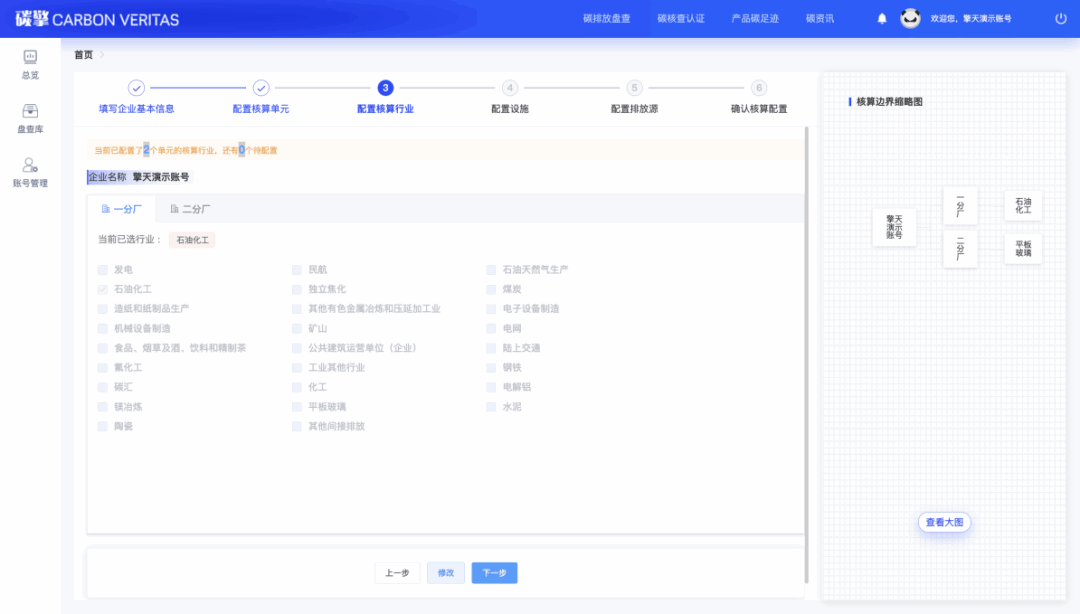Open 碳排放盘查 in top navigation
The height and width of the screenshot is (614, 1080).
[x=607, y=19]
